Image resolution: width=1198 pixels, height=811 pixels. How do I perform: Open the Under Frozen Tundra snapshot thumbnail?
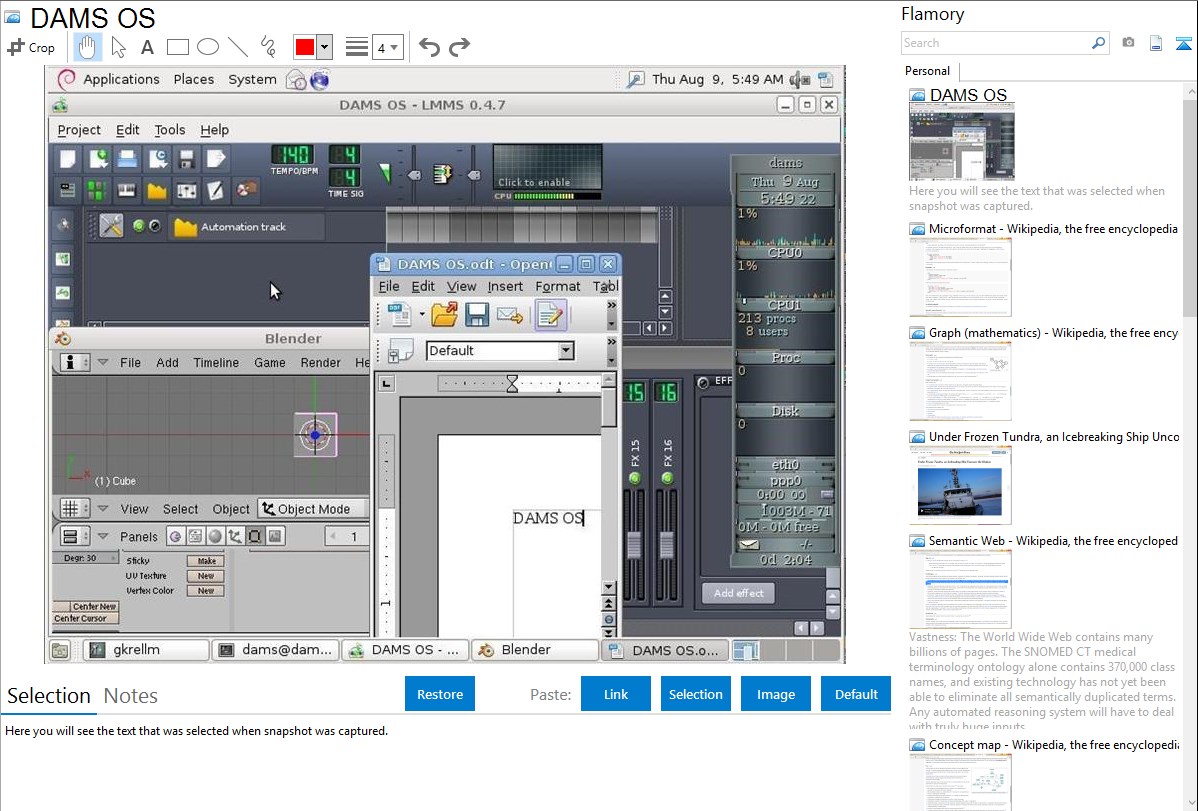[x=960, y=485]
